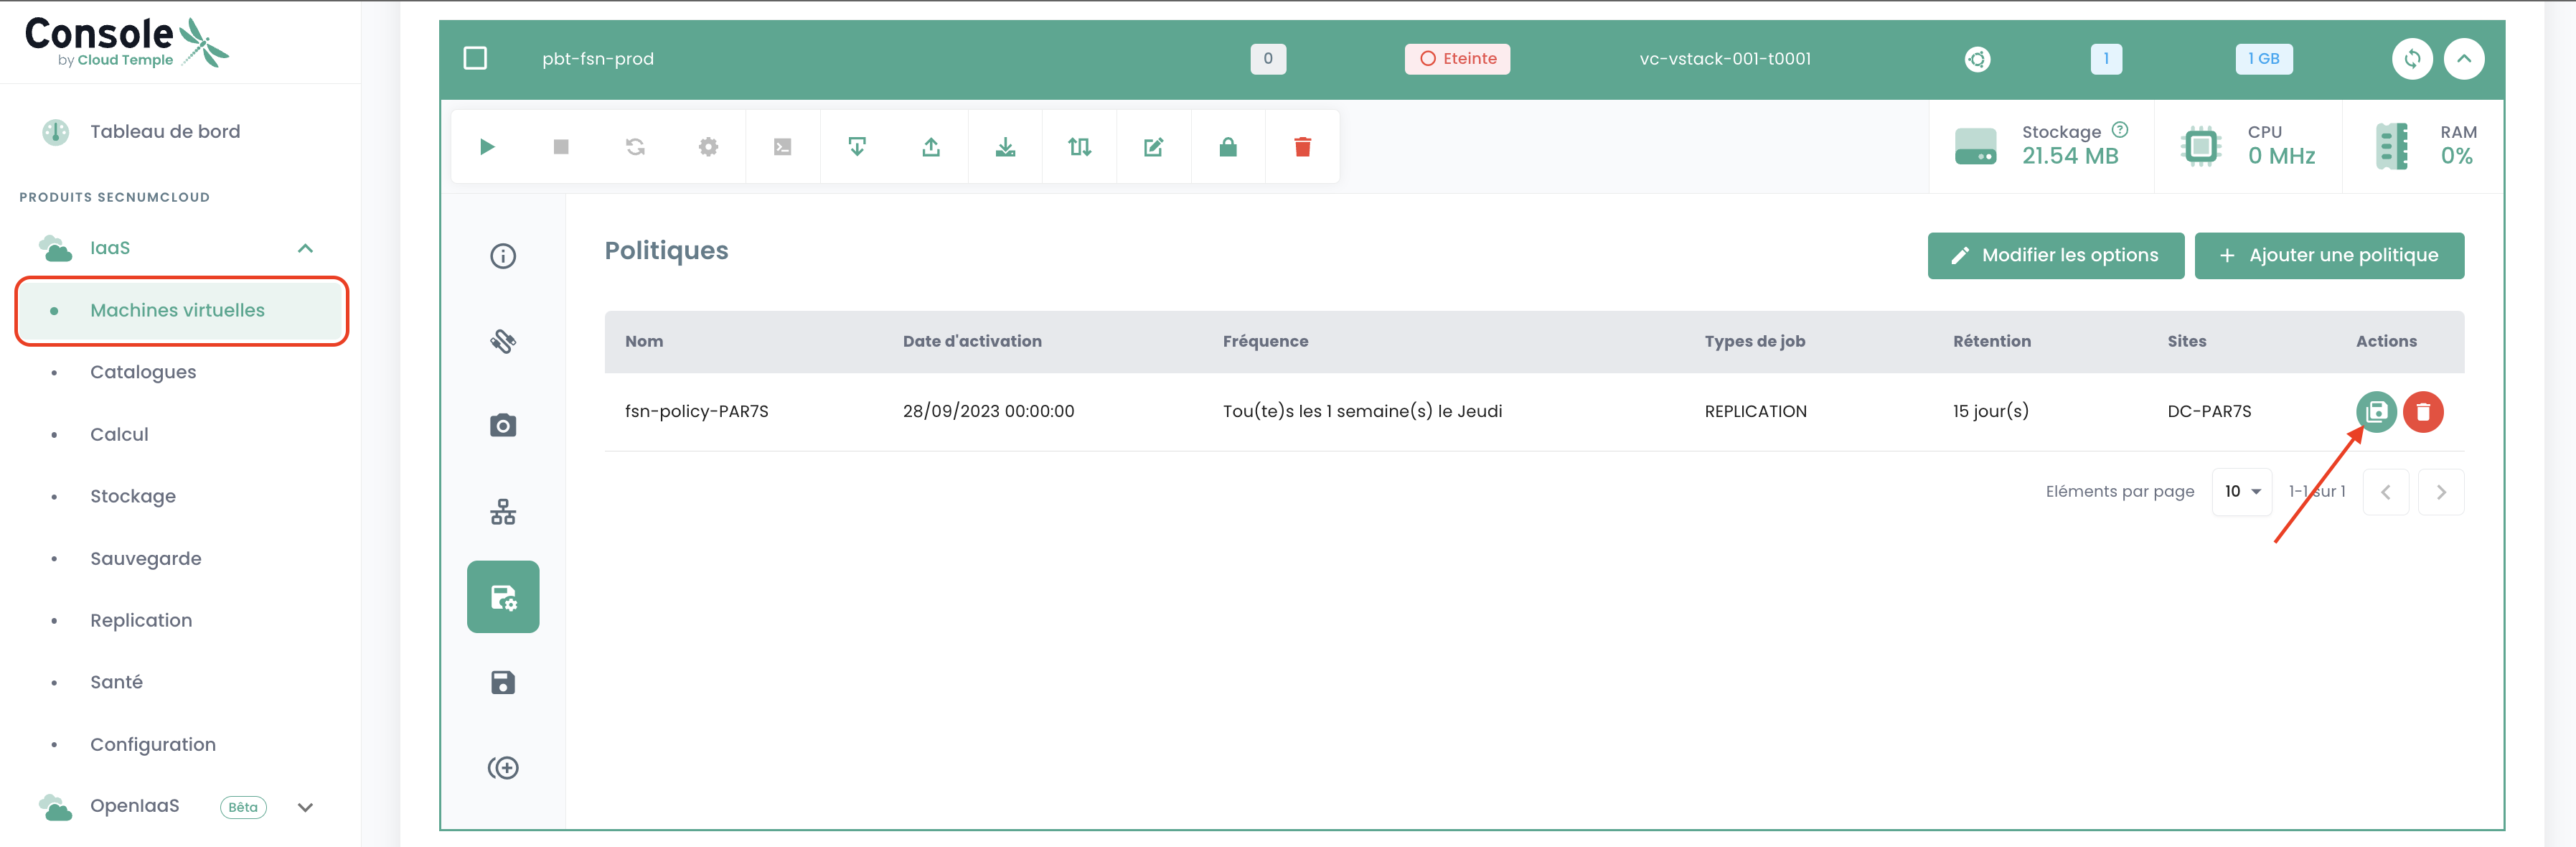The image size is (2576, 847).
Task: Collapse the VM panel with the chevron-up button
Action: [x=2463, y=59]
